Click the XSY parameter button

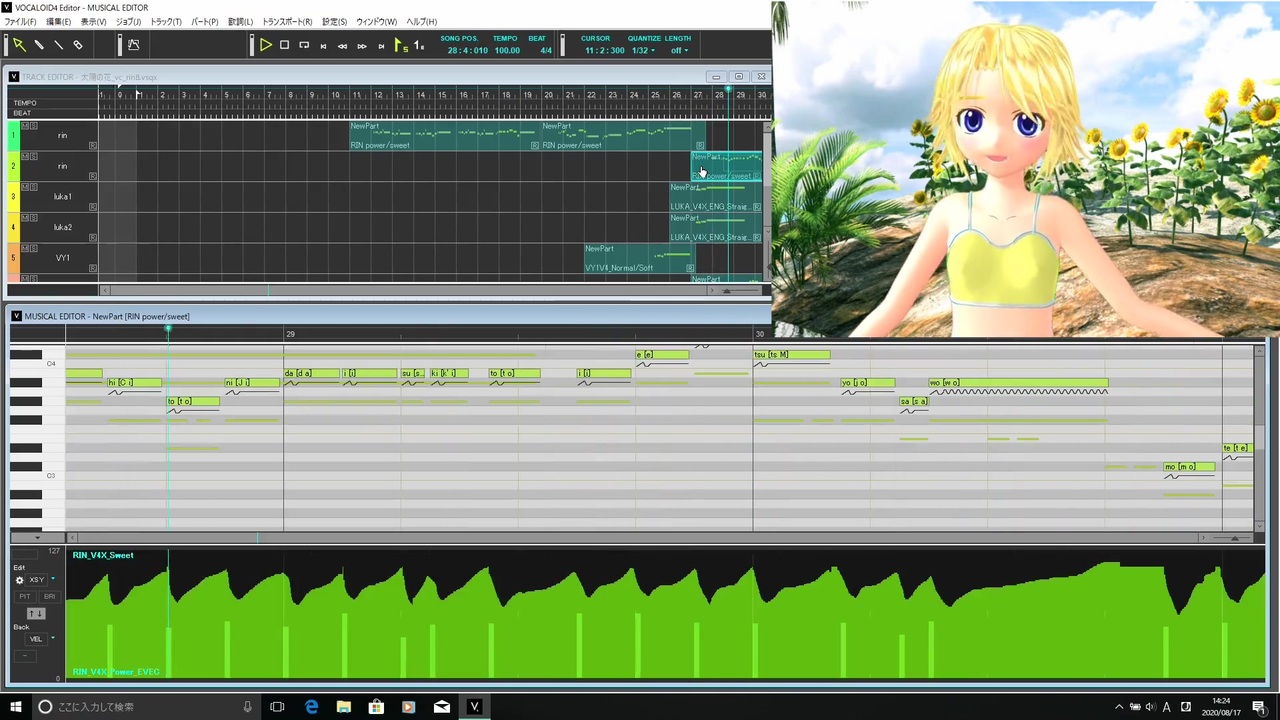[36, 580]
